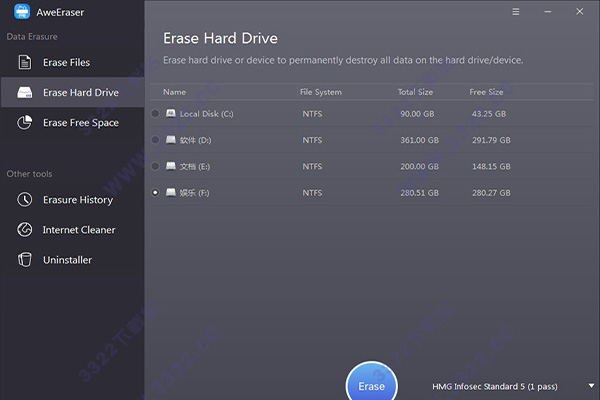Click the 'Data Erasure' sidebar label
The image size is (600, 400).
coord(32,36)
